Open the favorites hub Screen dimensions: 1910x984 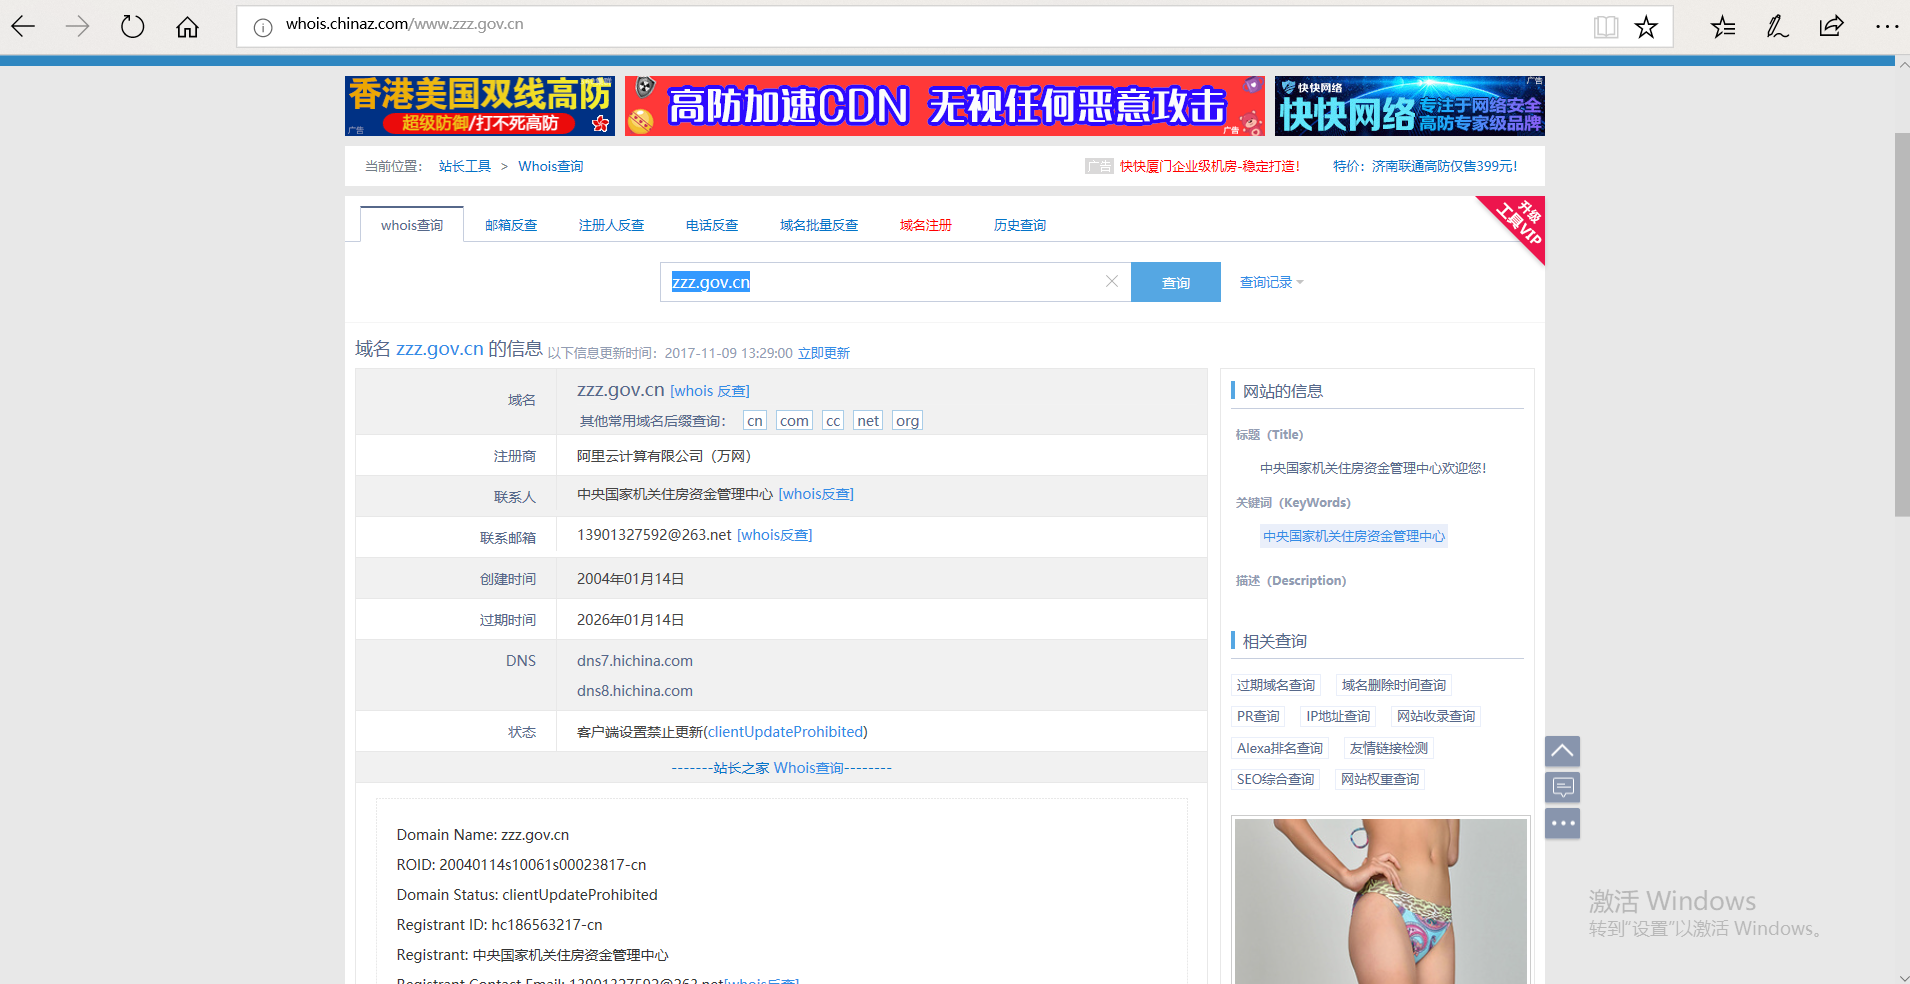tap(1723, 27)
